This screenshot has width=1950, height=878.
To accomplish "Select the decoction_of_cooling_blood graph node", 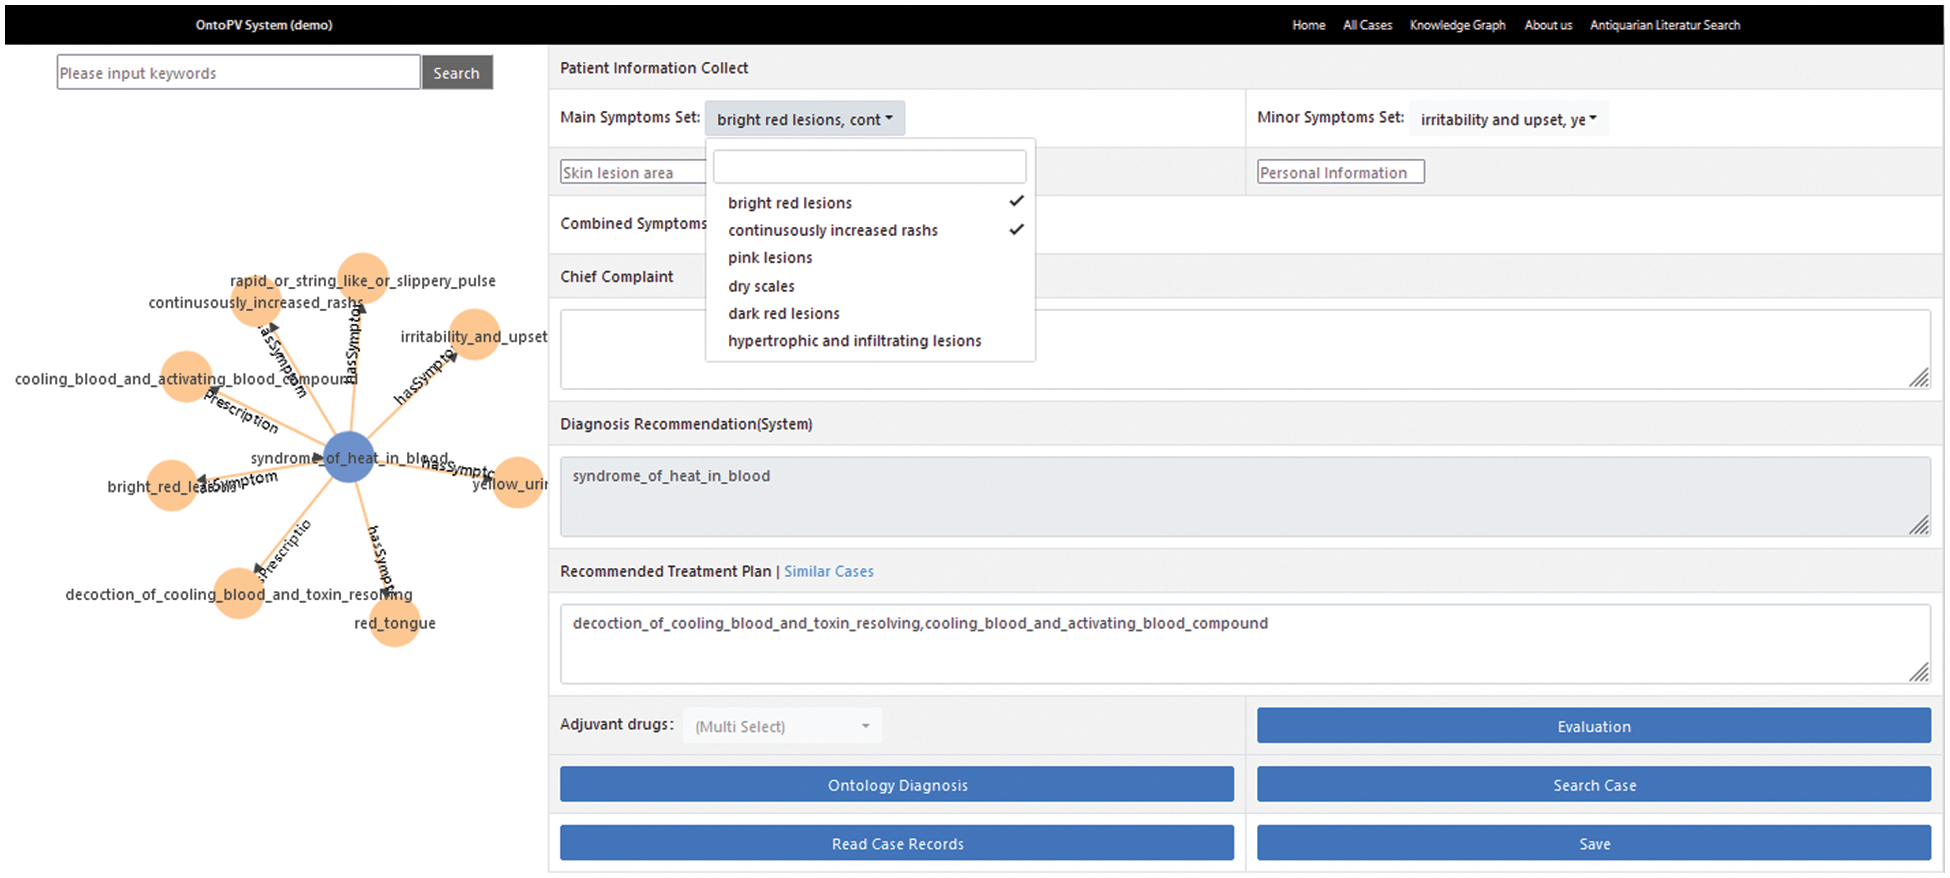I will pyautogui.click(x=239, y=594).
